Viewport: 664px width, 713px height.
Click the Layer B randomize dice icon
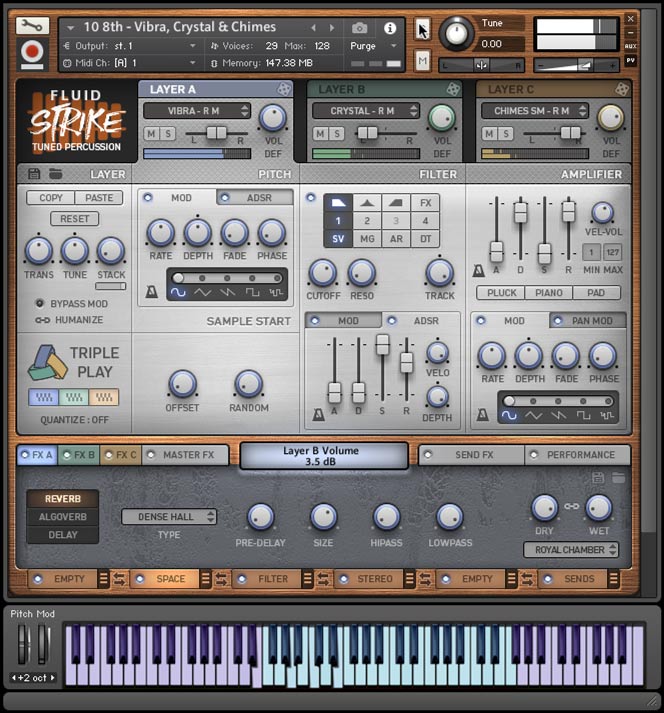point(453,89)
